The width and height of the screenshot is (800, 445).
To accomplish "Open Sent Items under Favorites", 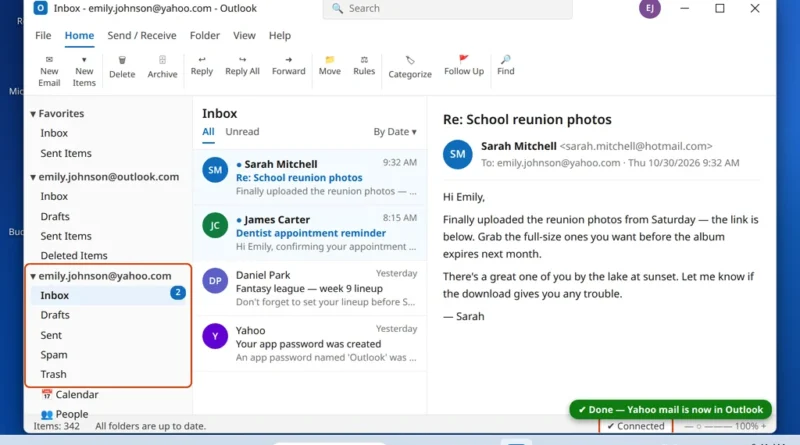I will pos(66,153).
